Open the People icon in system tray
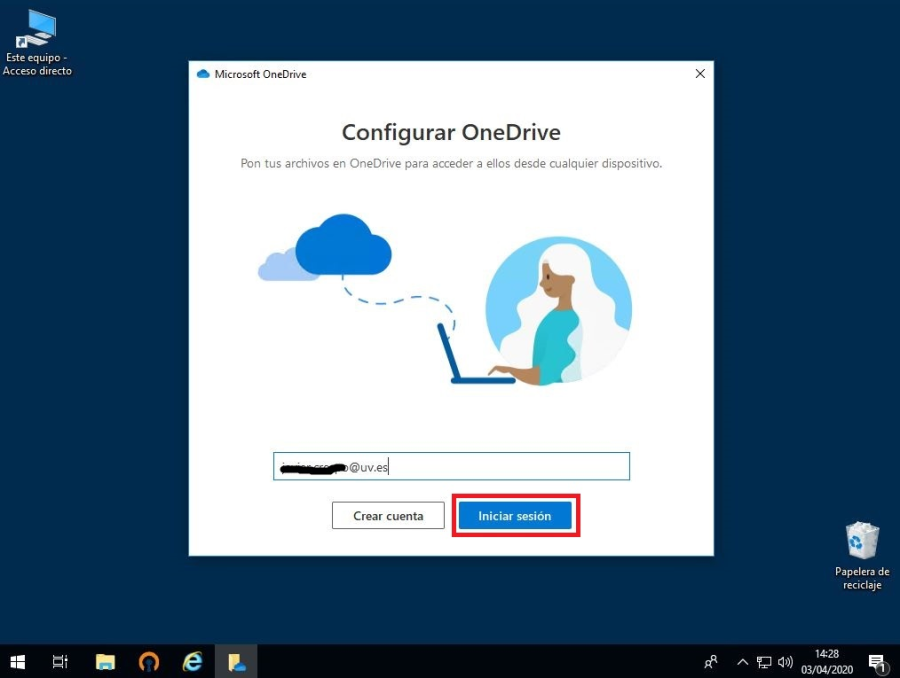This screenshot has width=900, height=678. tap(711, 662)
